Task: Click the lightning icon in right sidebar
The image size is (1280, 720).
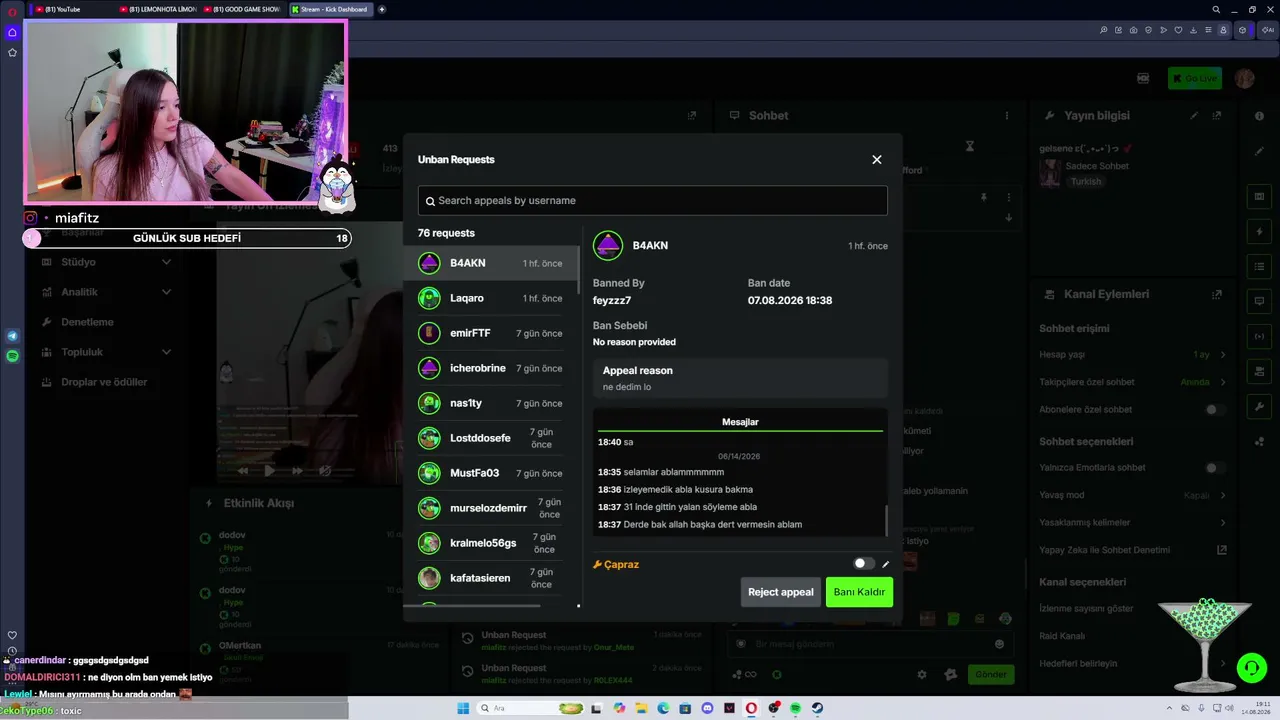Action: (1259, 232)
